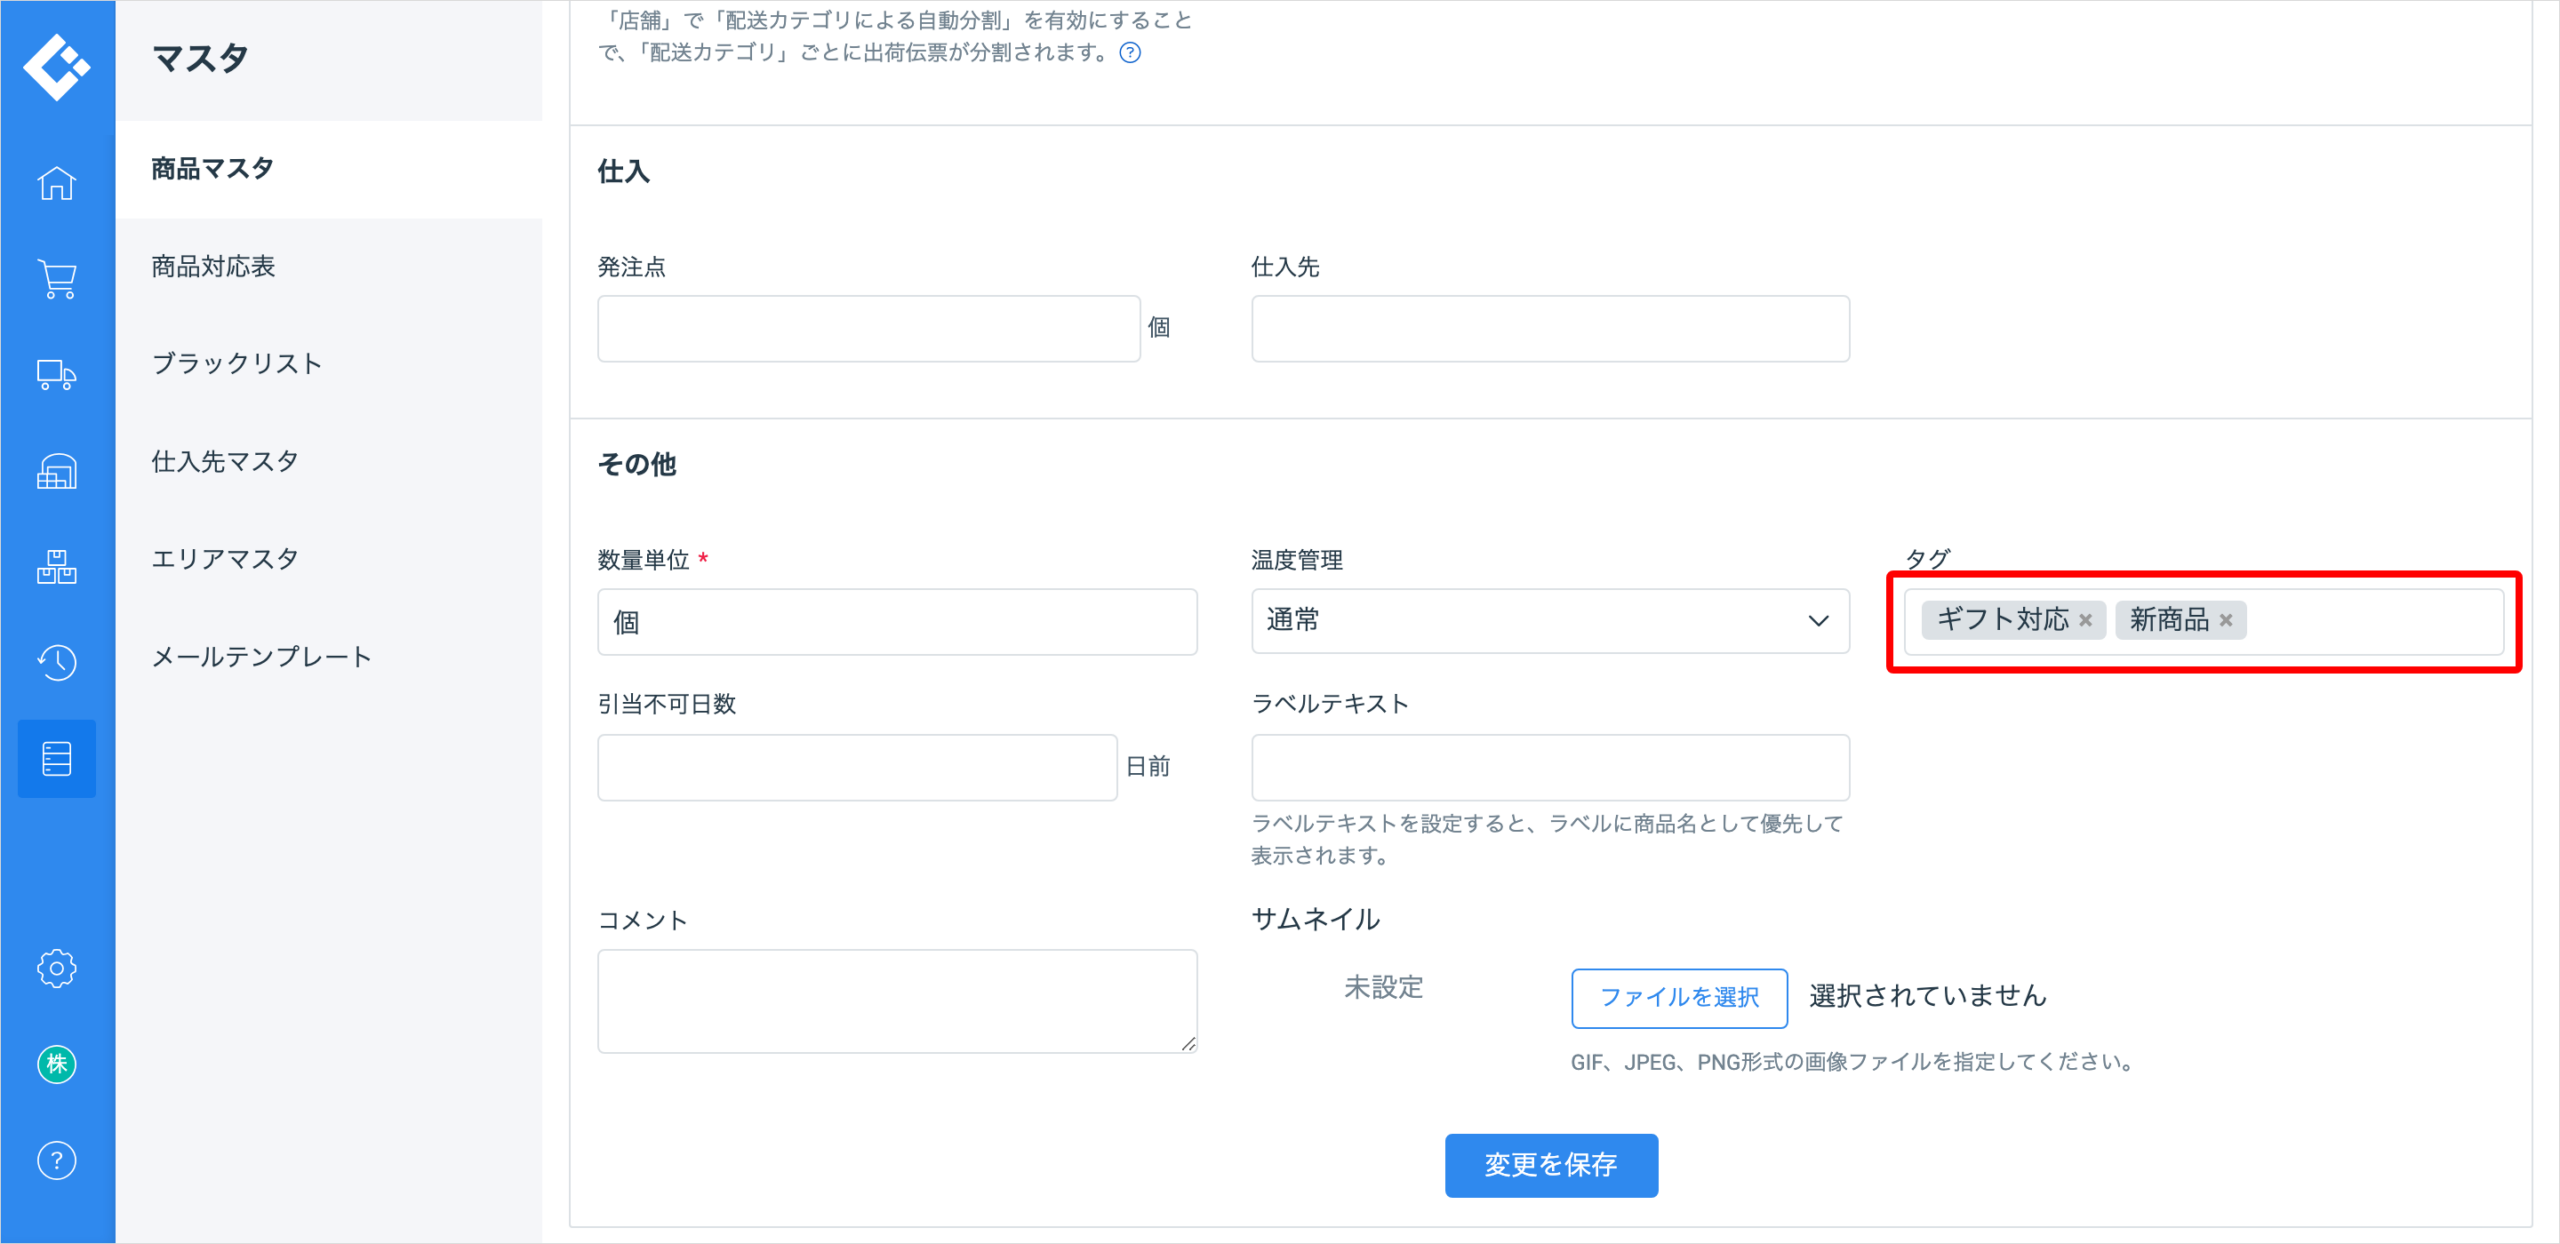Screen dimensions: 2560x1244
Task: Click the app logo icon
Action: (57, 67)
